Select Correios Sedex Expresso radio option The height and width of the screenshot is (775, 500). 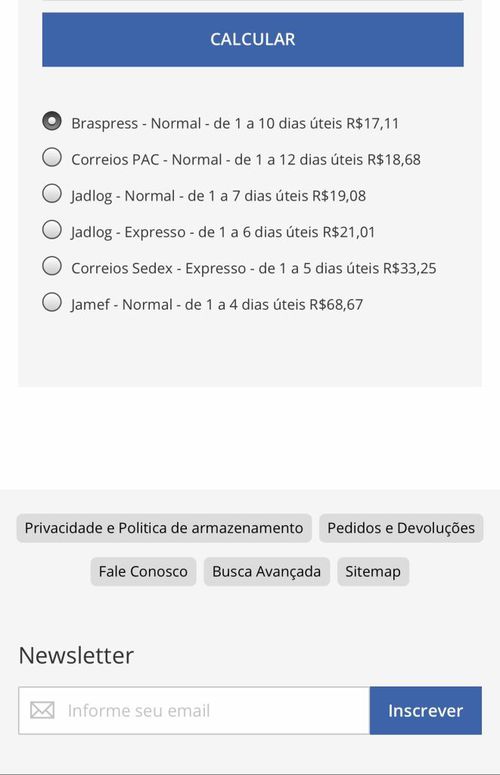pos(52,266)
